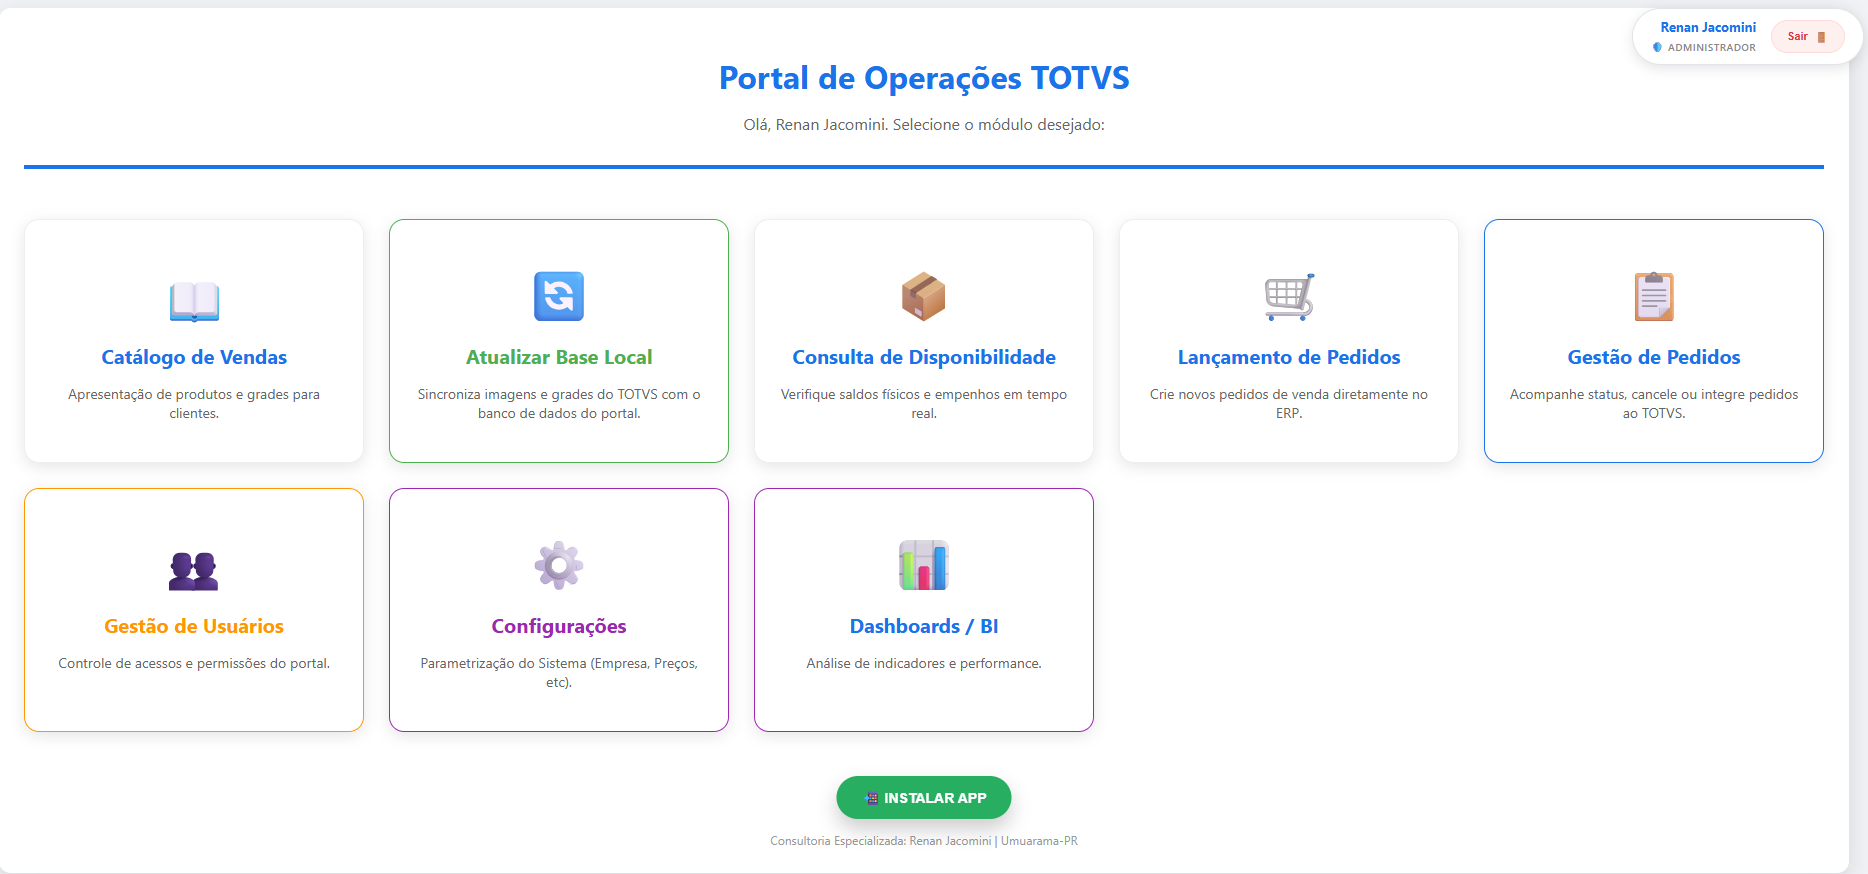
Task: Click the shield icon next to ADMINISTRADOR
Action: (1657, 47)
